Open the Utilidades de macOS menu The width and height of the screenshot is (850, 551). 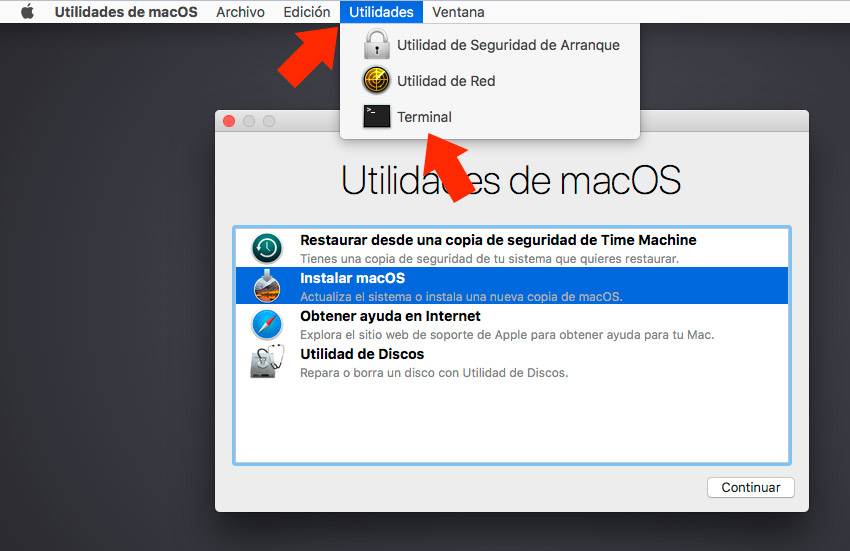coord(126,12)
